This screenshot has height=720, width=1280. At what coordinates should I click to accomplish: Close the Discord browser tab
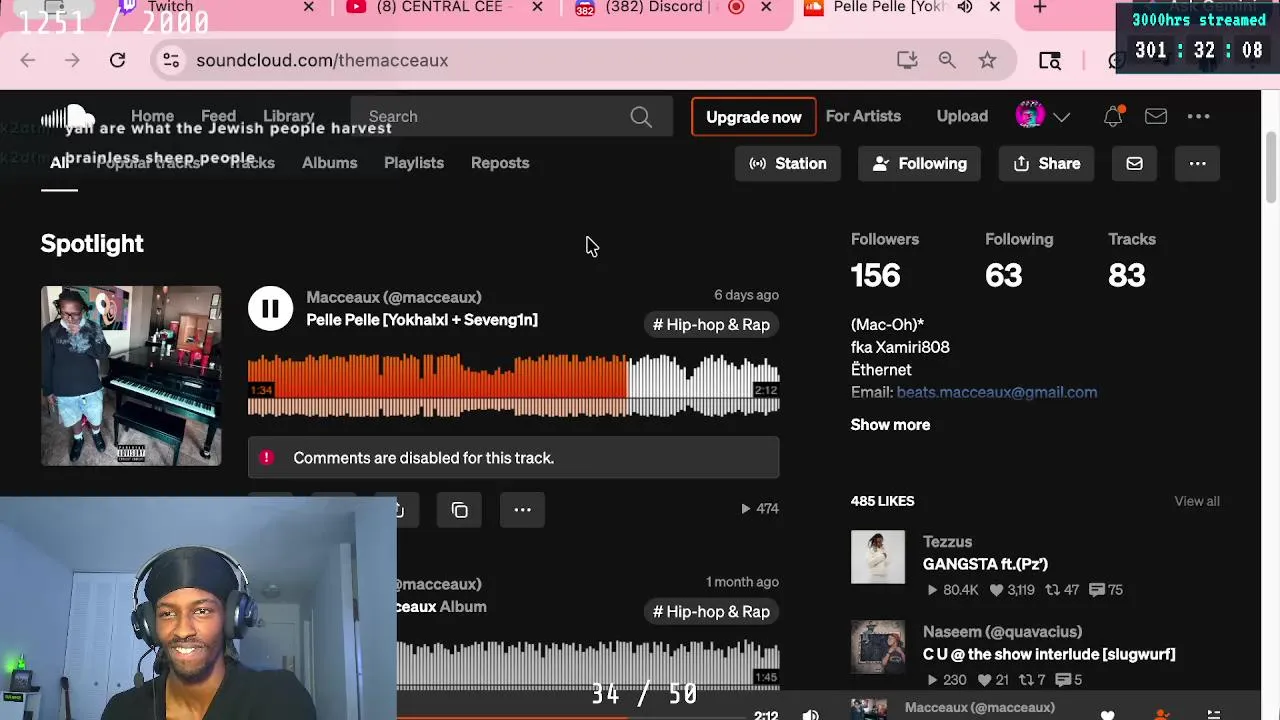tap(766, 8)
